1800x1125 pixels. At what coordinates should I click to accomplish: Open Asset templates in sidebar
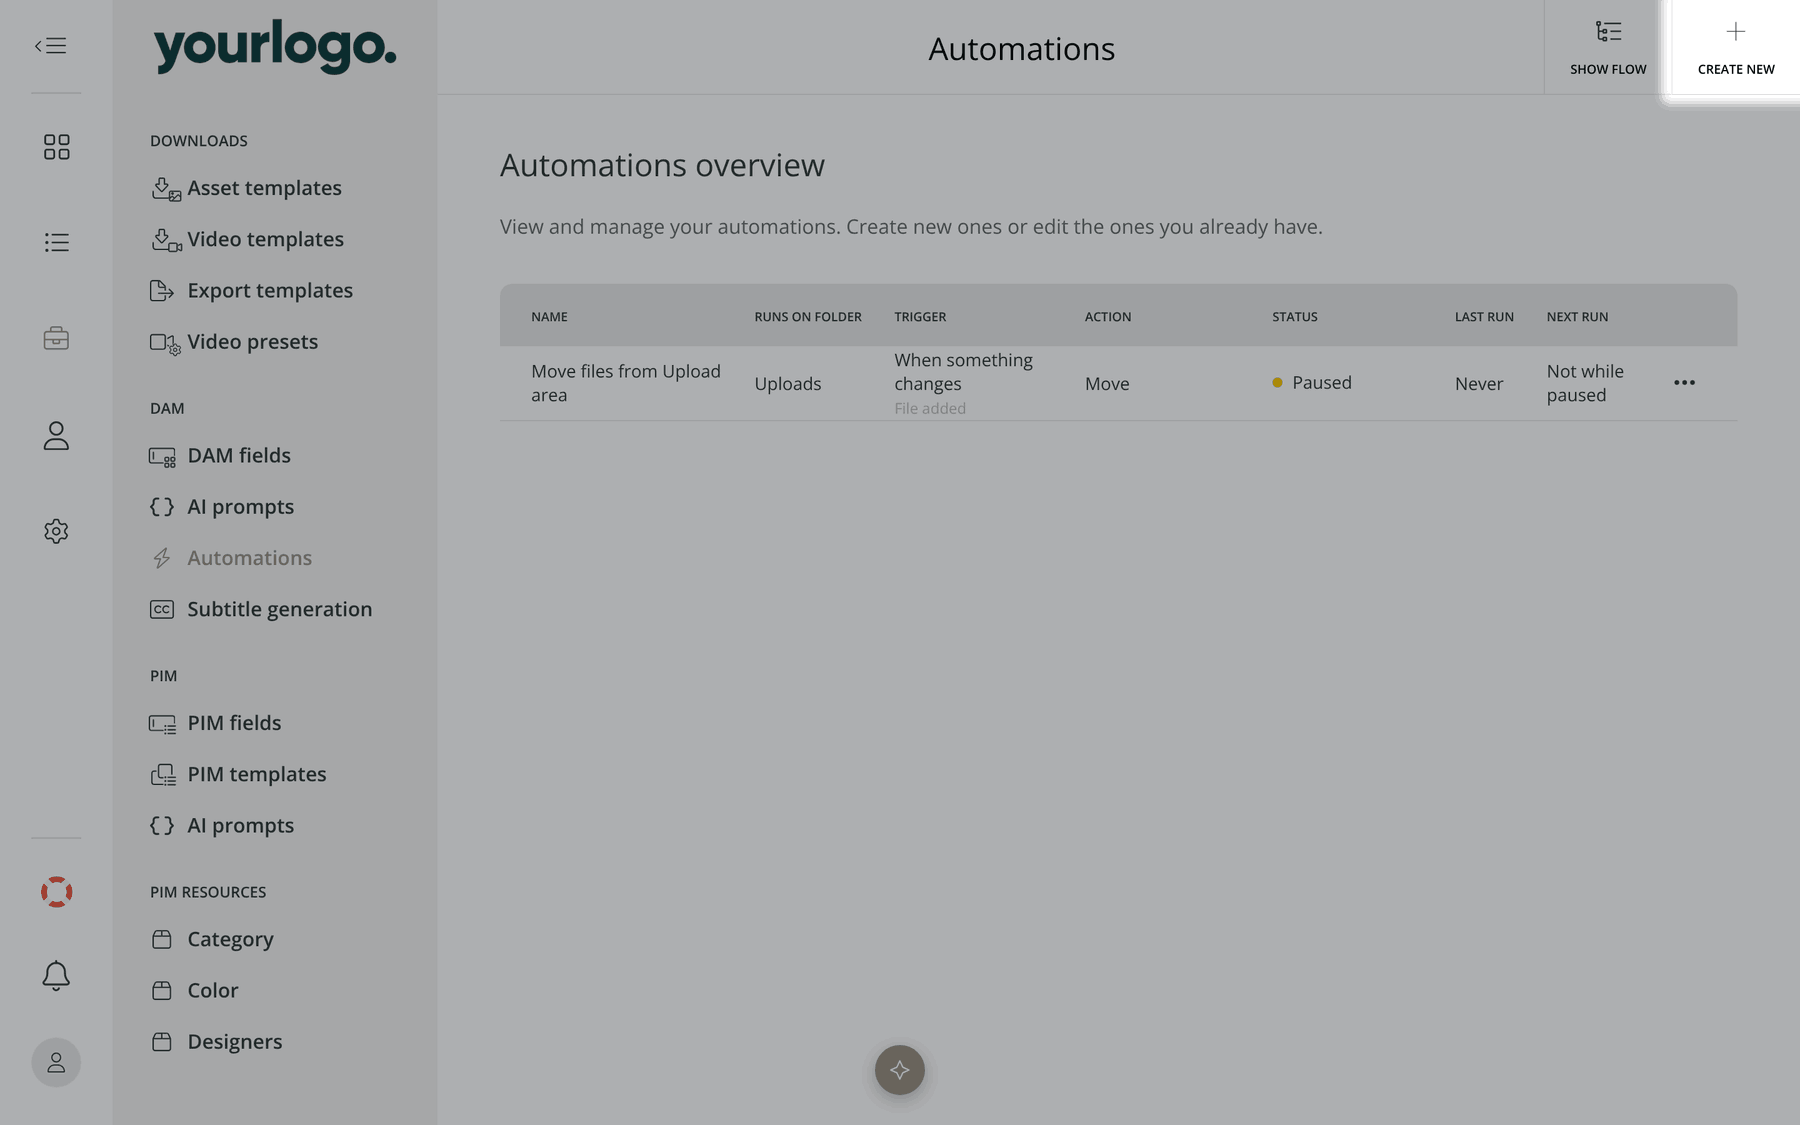(246, 188)
